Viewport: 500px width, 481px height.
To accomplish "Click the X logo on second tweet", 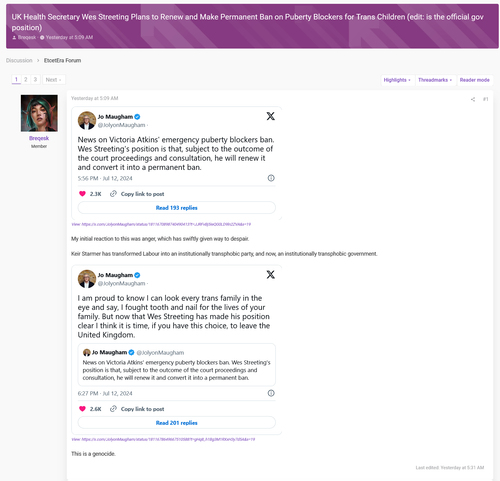I will tap(270, 274).
